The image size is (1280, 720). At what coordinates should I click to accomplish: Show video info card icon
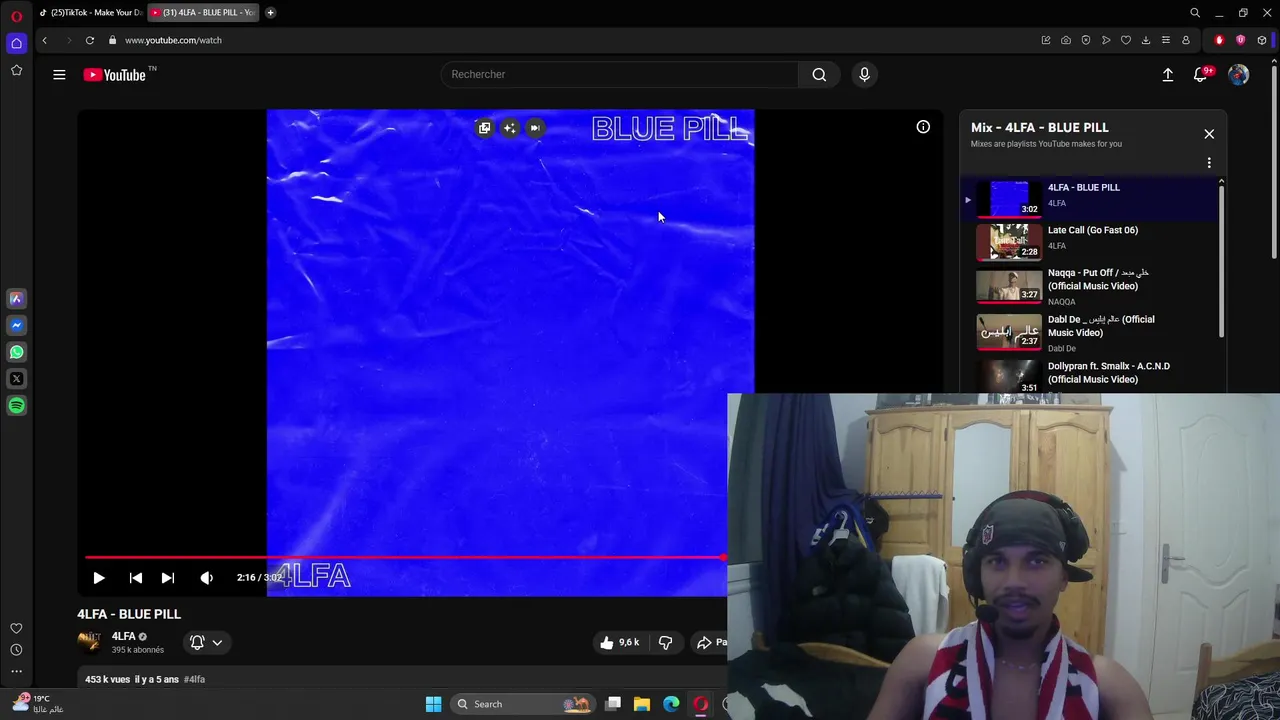(923, 127)
